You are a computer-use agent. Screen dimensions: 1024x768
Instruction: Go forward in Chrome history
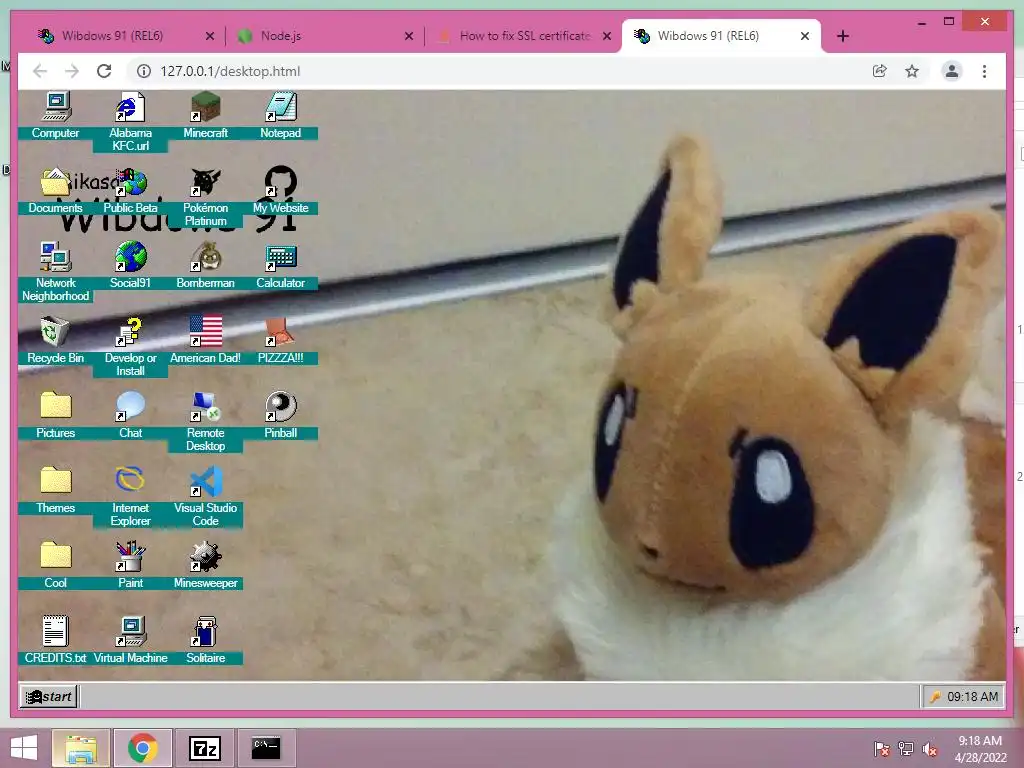click(72, 71)
